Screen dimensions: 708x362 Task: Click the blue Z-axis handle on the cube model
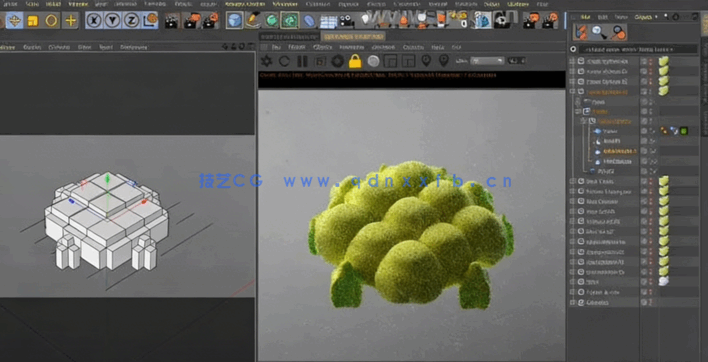[71, 200]
